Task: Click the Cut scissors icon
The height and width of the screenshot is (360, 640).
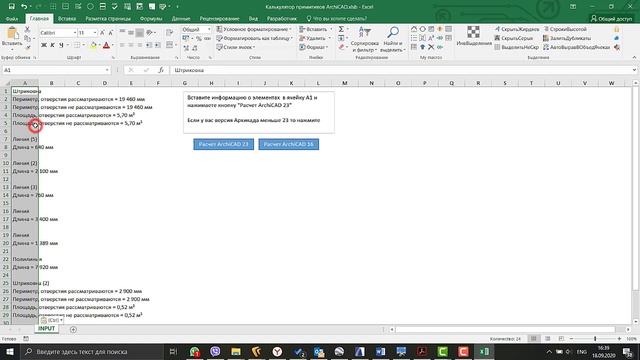Action: point(27,29)
